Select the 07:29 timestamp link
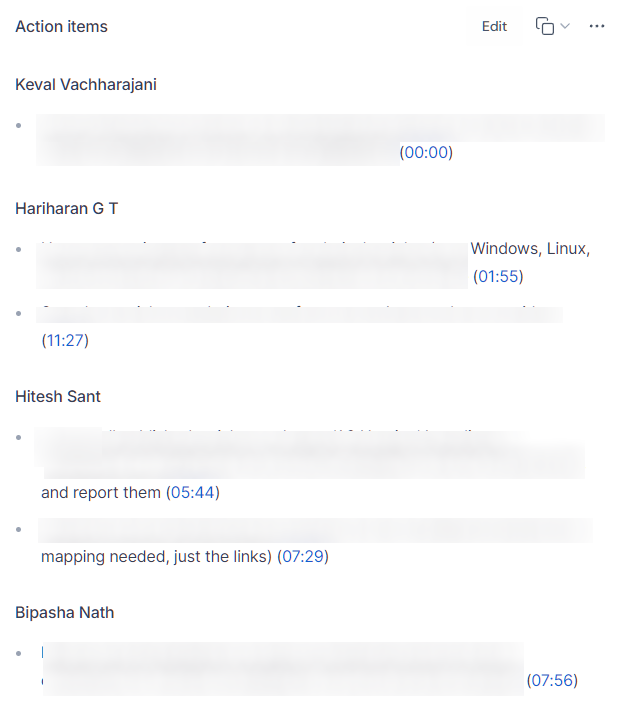The height and width of the screenshot is (706, 620). pos(303,556)
